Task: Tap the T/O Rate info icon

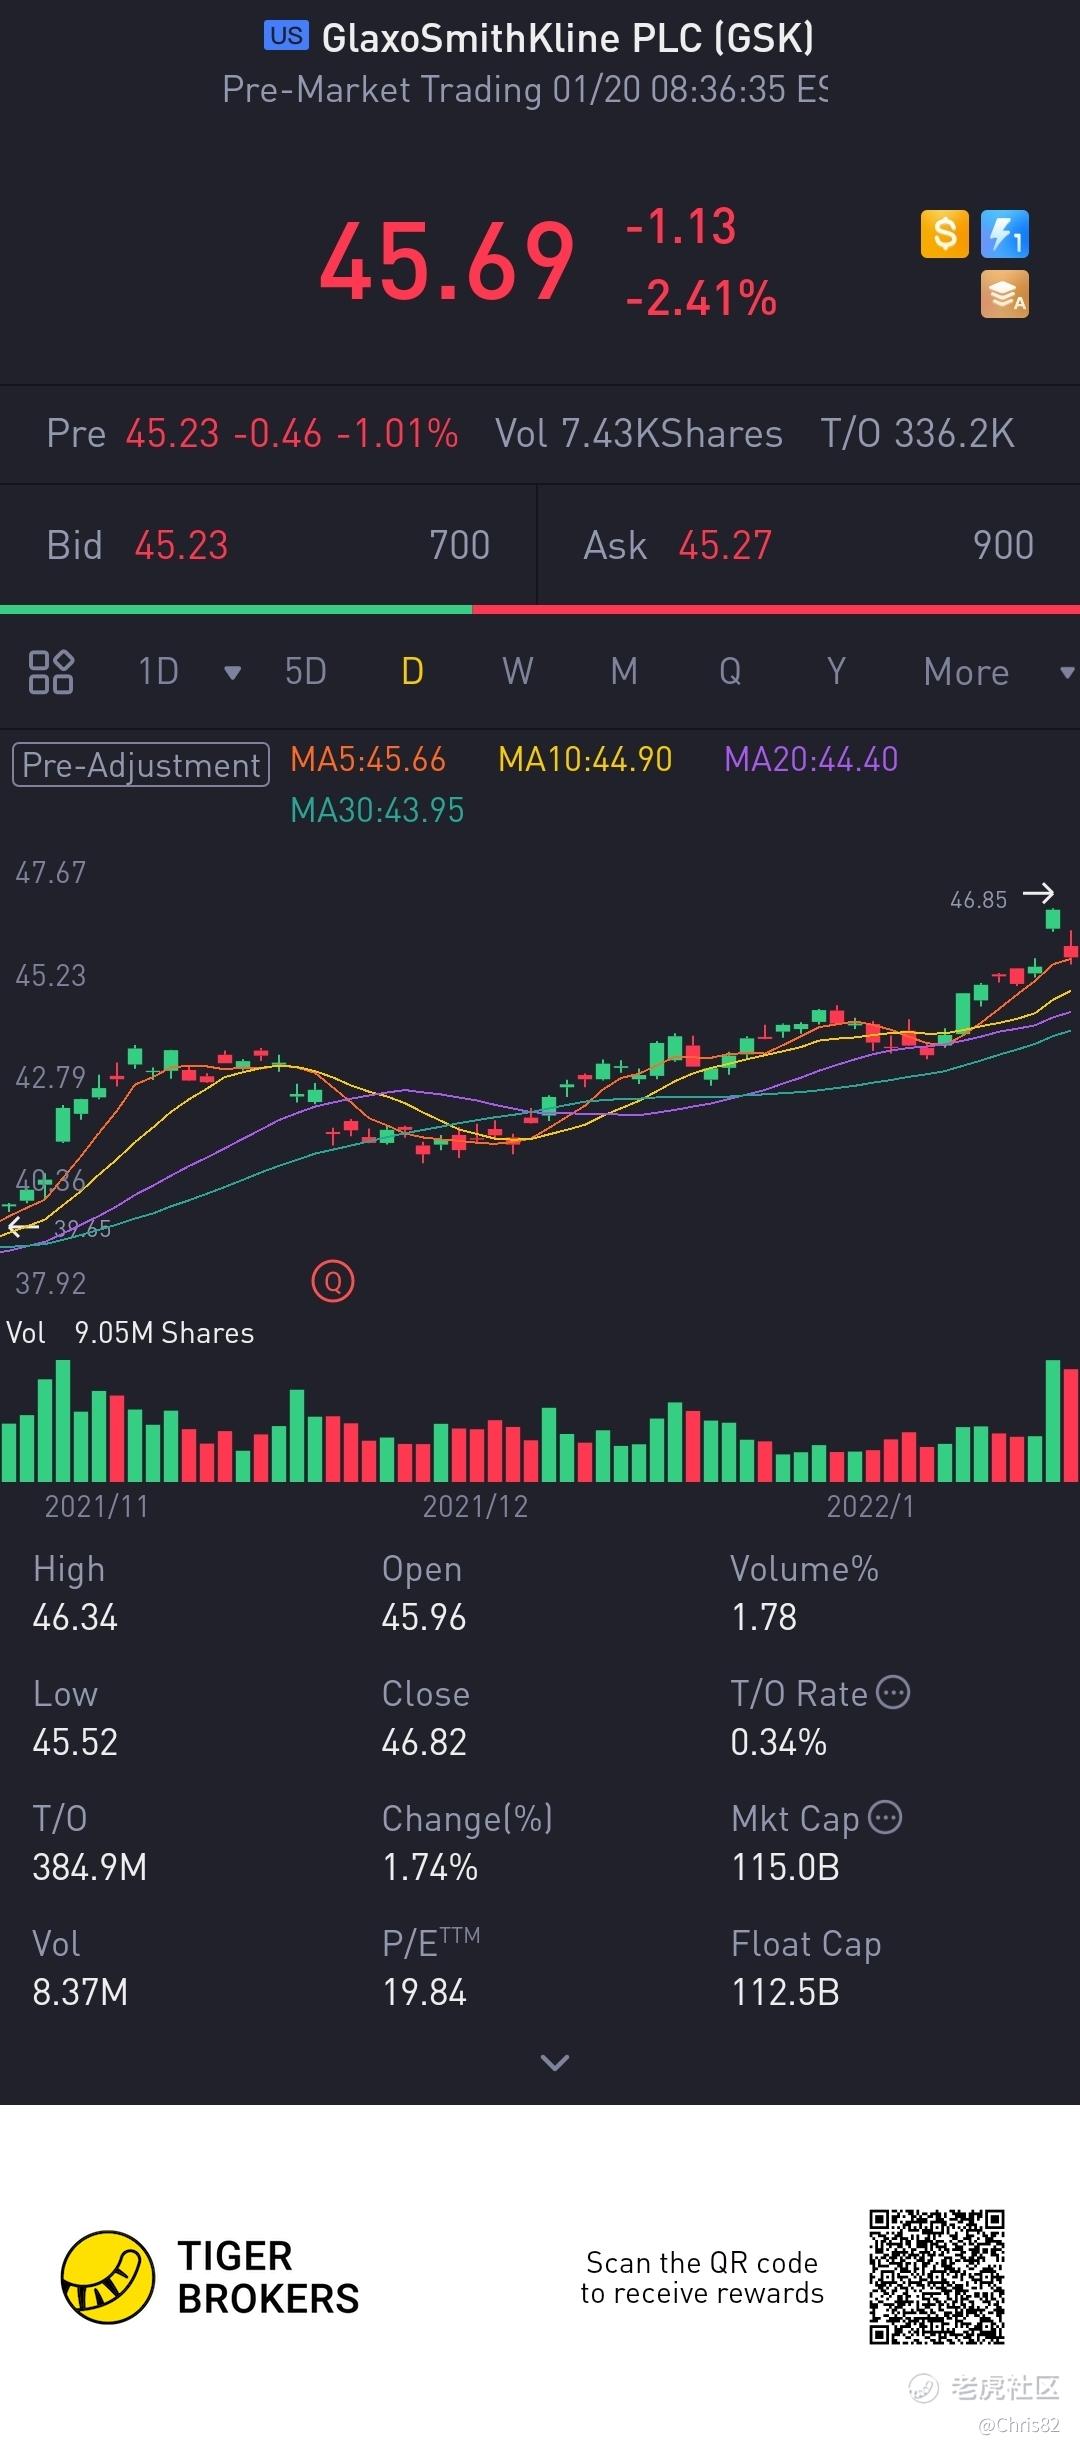Action: click(893, 1692)
